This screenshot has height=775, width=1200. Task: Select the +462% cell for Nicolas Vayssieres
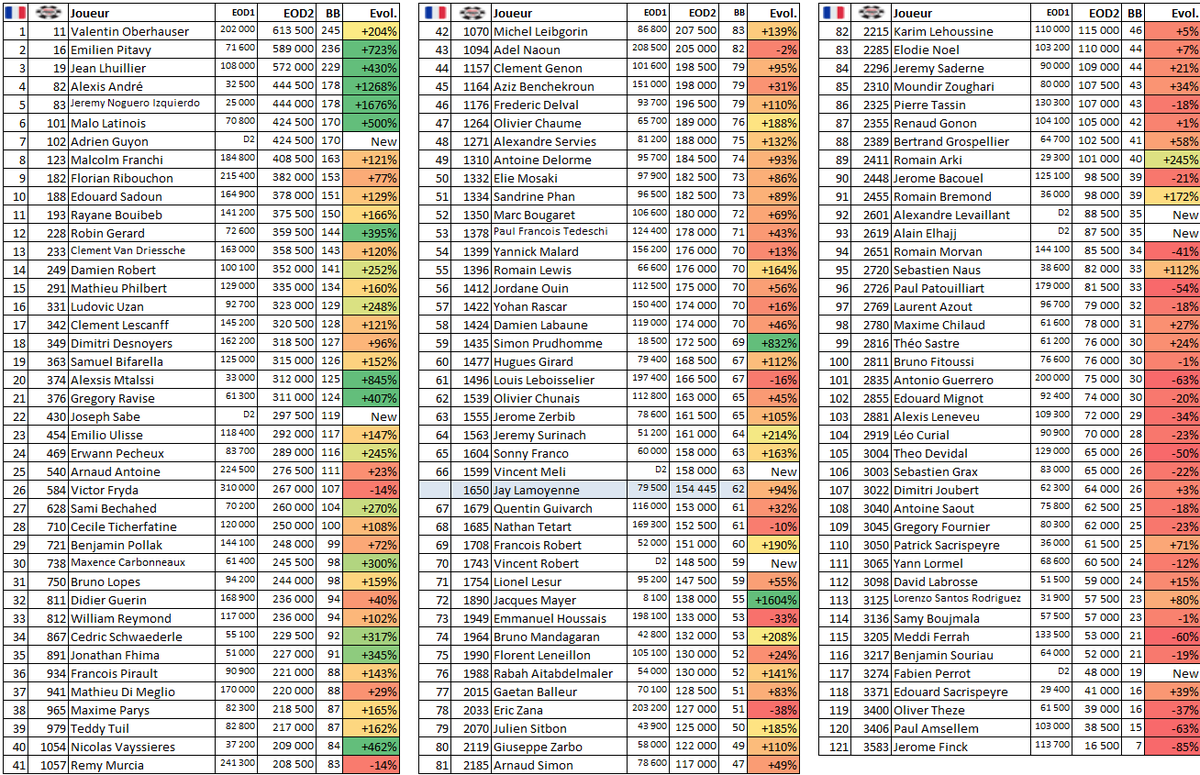370,747
